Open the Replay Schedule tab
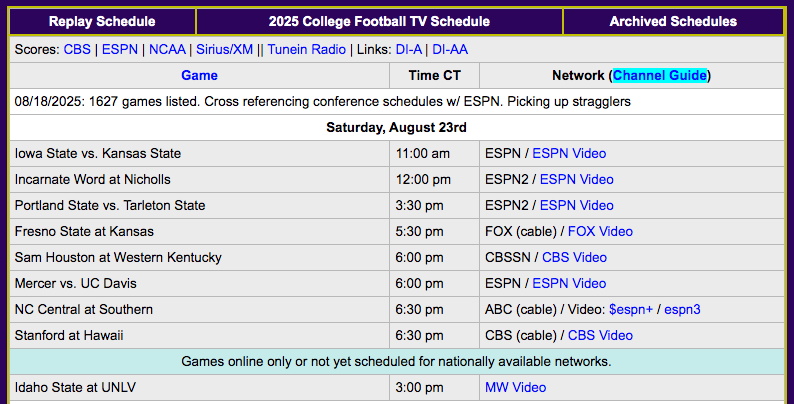This screenshot has width=794, height=404. tap(102, 21)
